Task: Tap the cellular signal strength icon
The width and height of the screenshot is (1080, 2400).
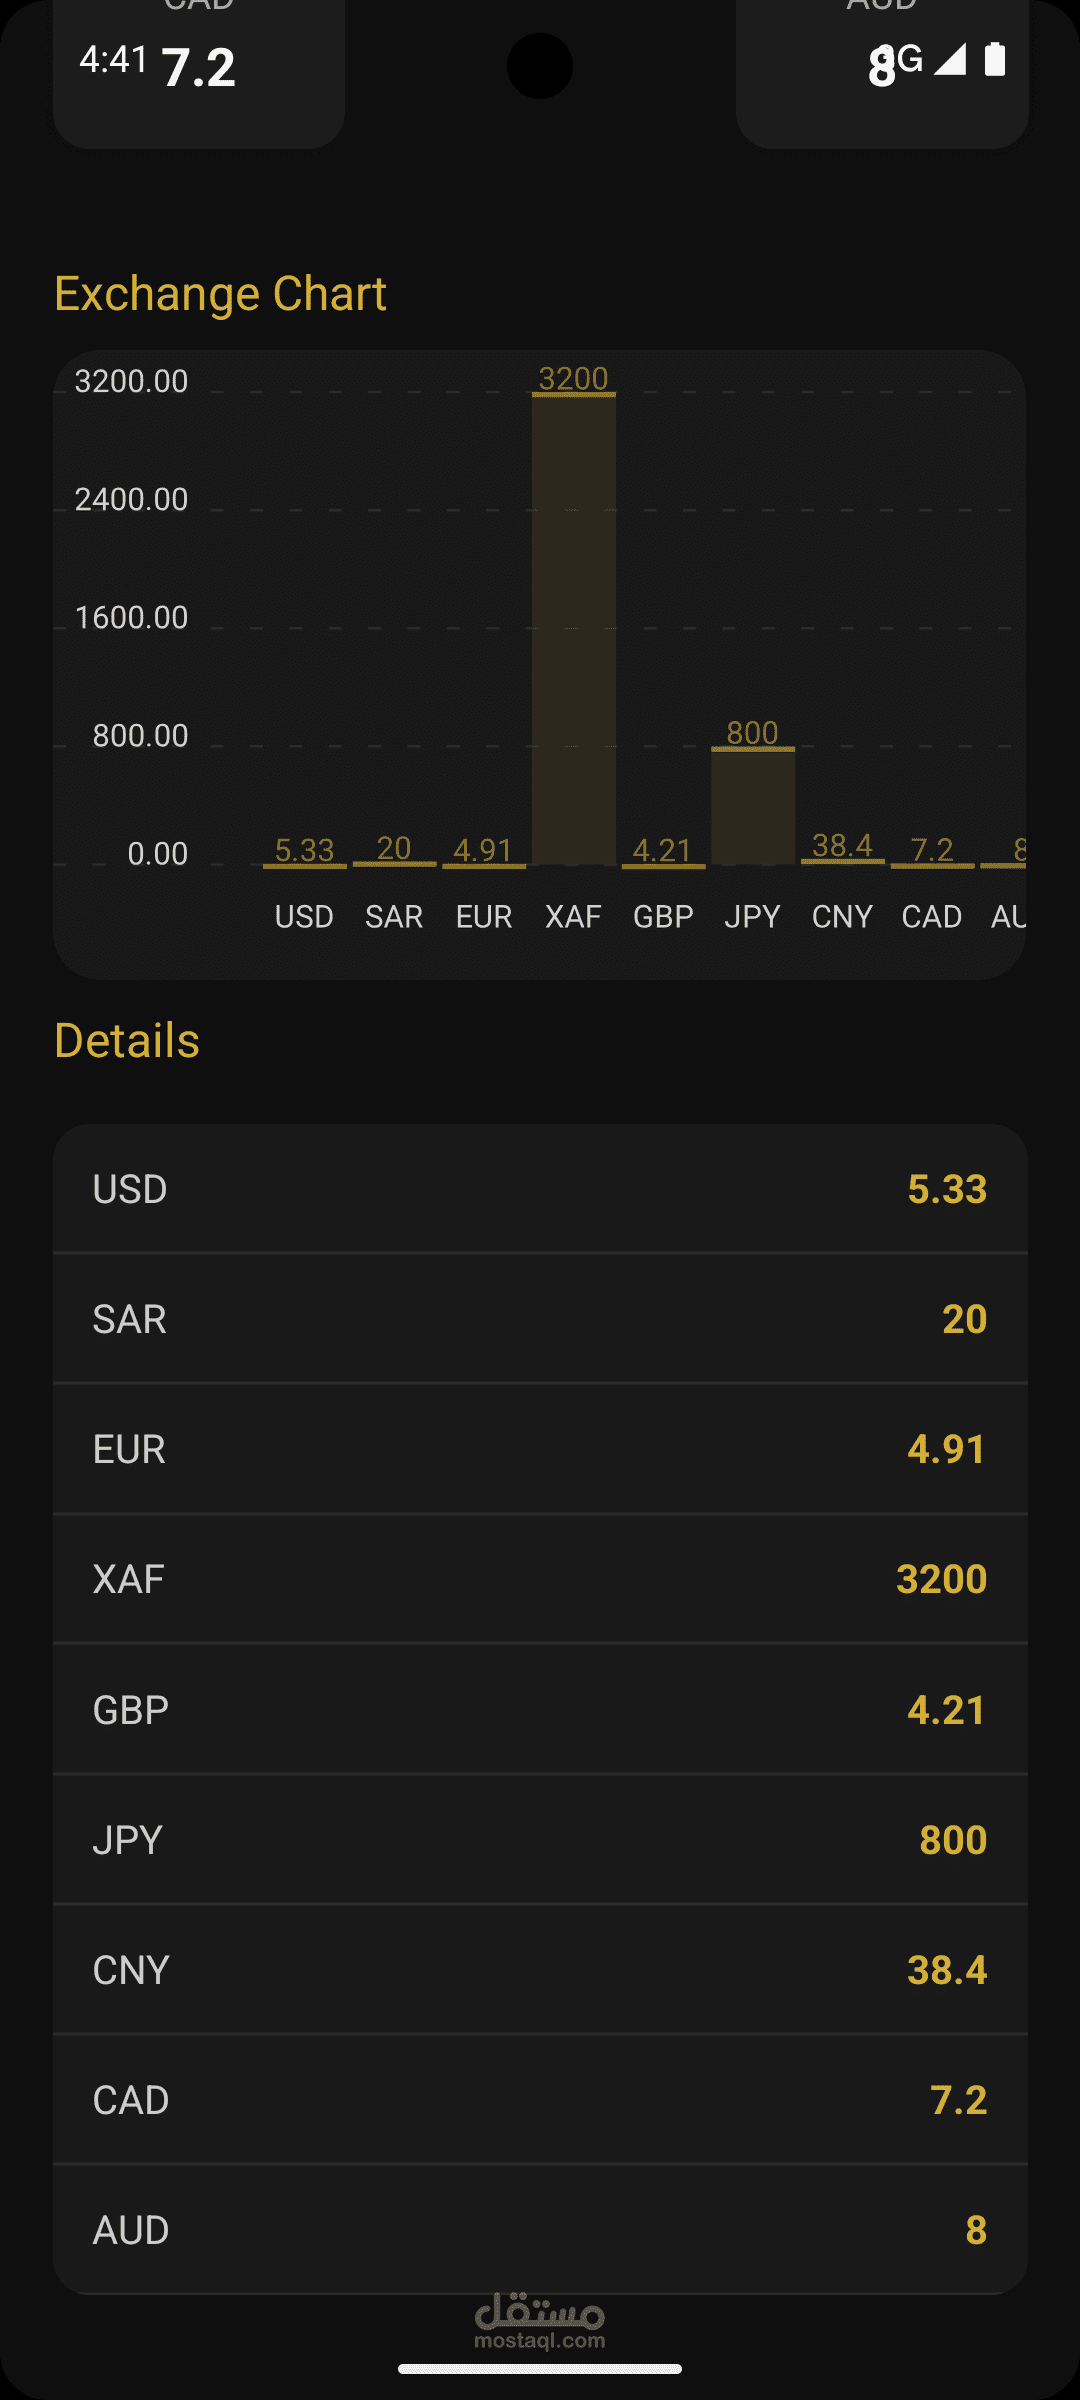Action: tap(950, 60)
